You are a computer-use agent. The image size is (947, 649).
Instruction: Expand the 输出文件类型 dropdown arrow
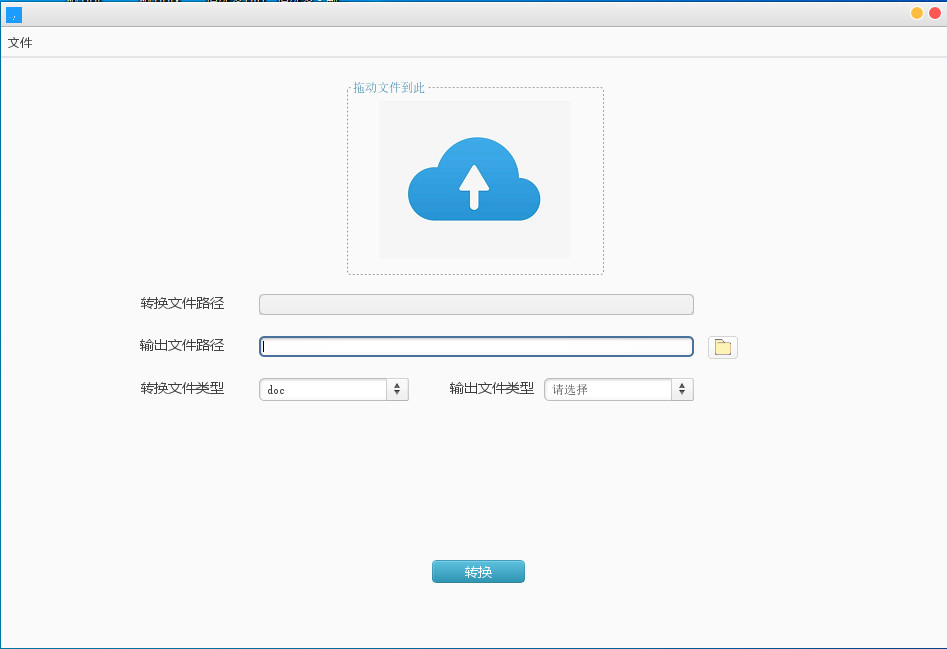click(682, 389)
